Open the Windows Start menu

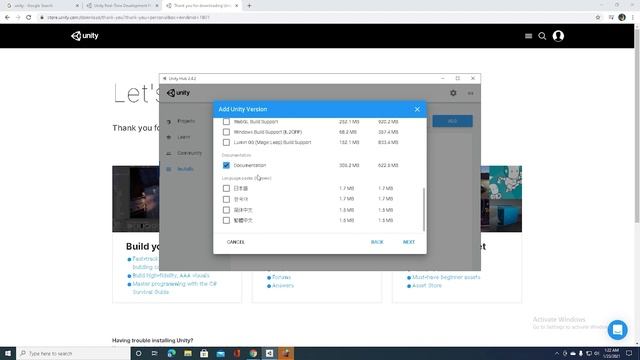click(8, 353)
